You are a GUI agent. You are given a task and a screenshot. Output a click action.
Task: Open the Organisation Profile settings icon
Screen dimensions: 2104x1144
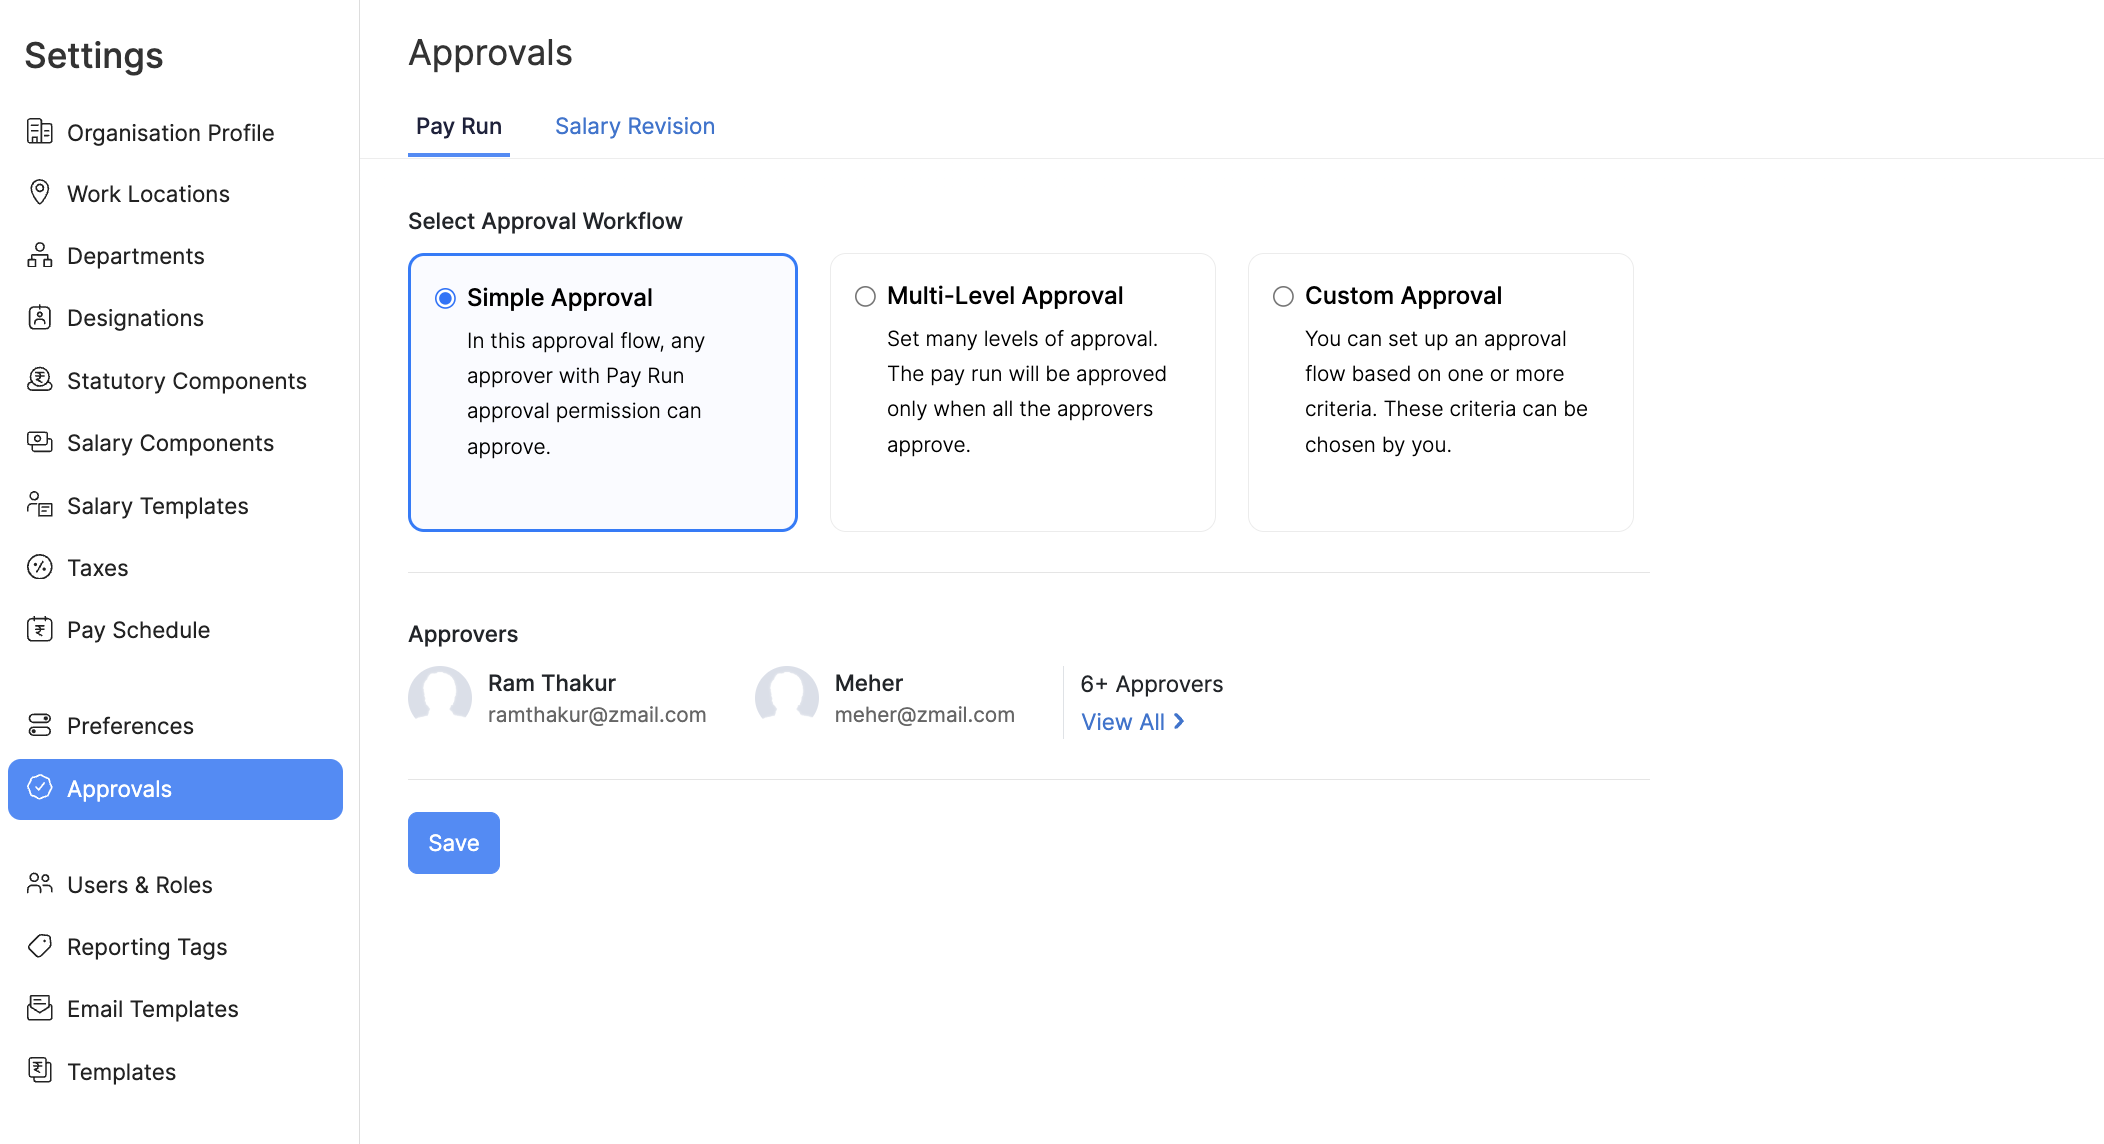pos(40,132)
